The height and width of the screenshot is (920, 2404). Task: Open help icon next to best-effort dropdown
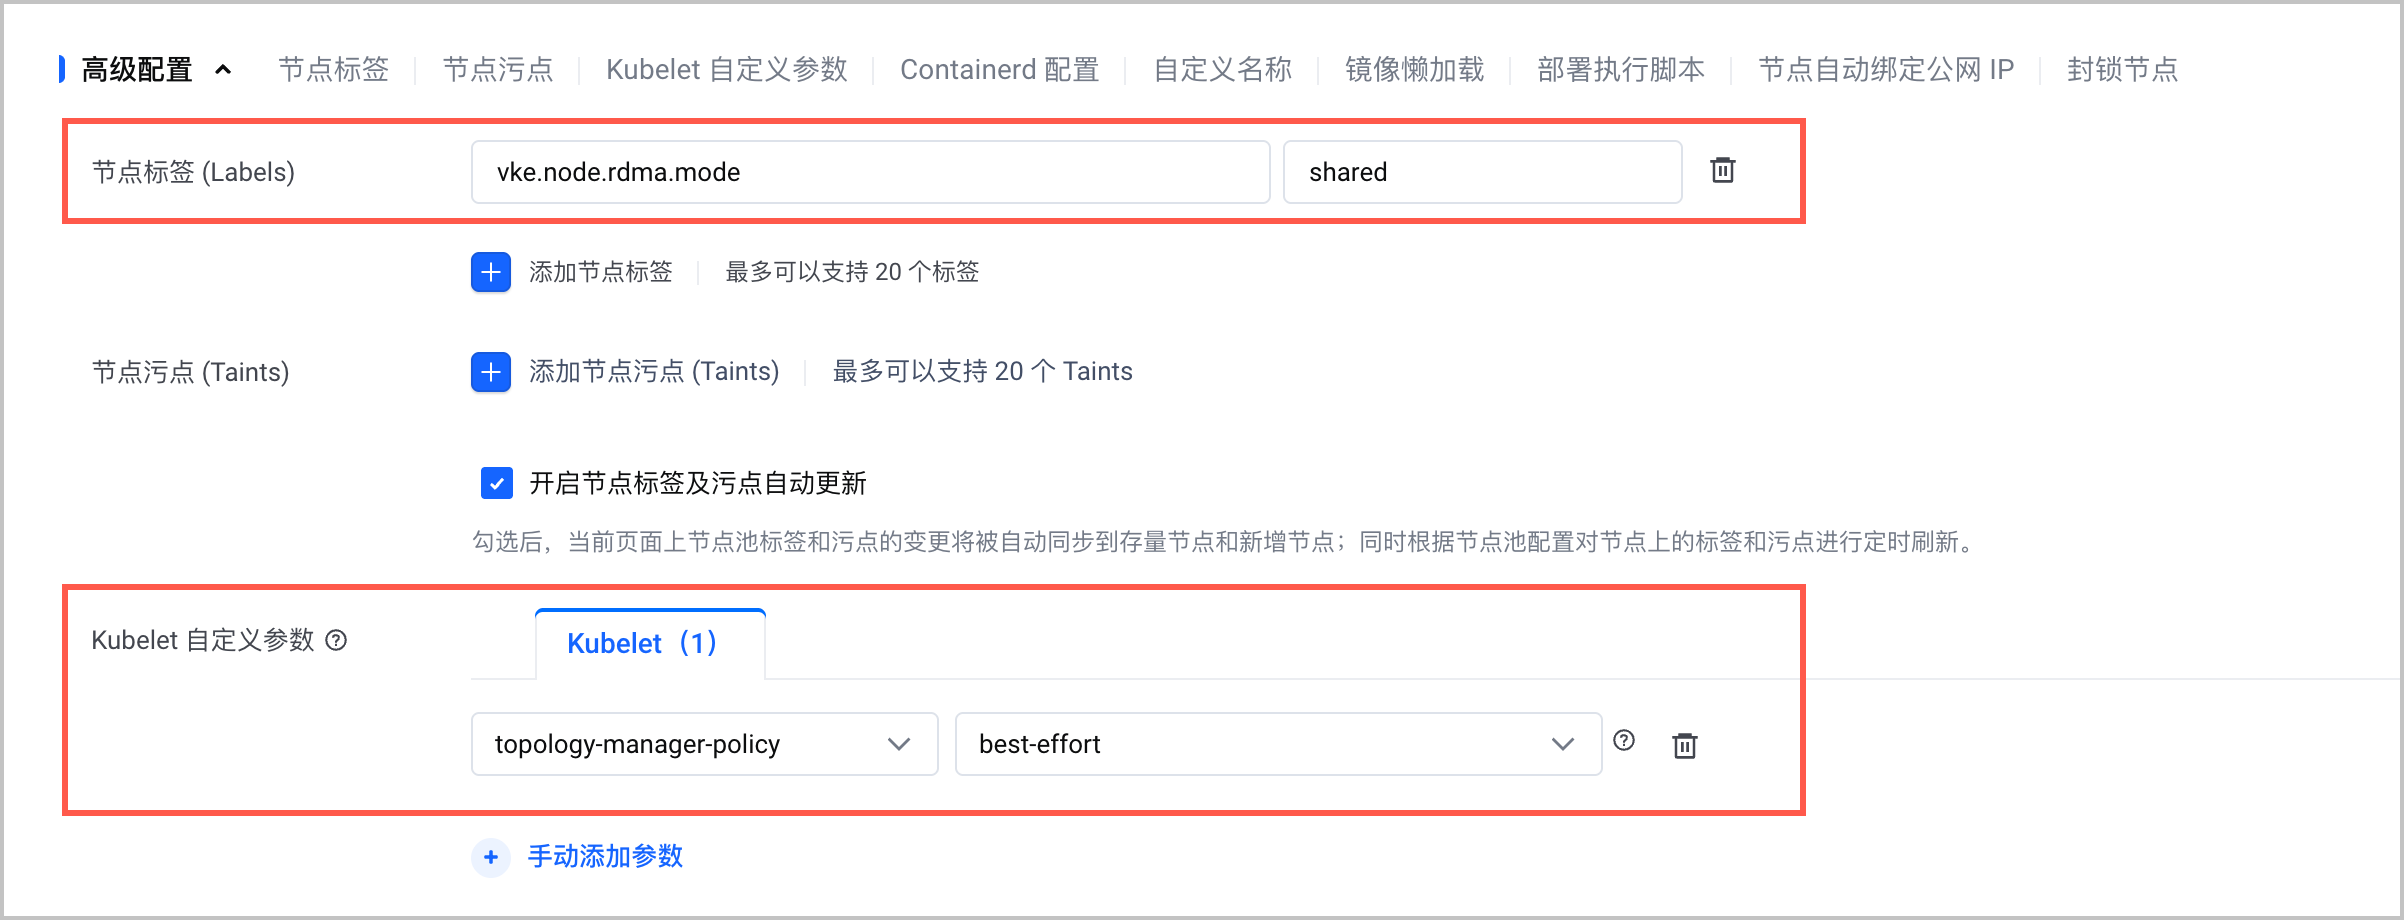[1624, 740]
